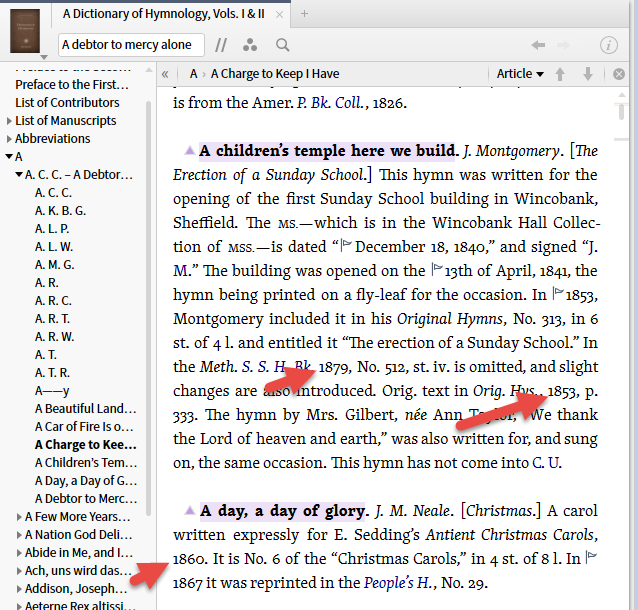Expand Addison, Joseph group
Image resolution: width=638 pixels, height=610 pixels.
[19, 589]
